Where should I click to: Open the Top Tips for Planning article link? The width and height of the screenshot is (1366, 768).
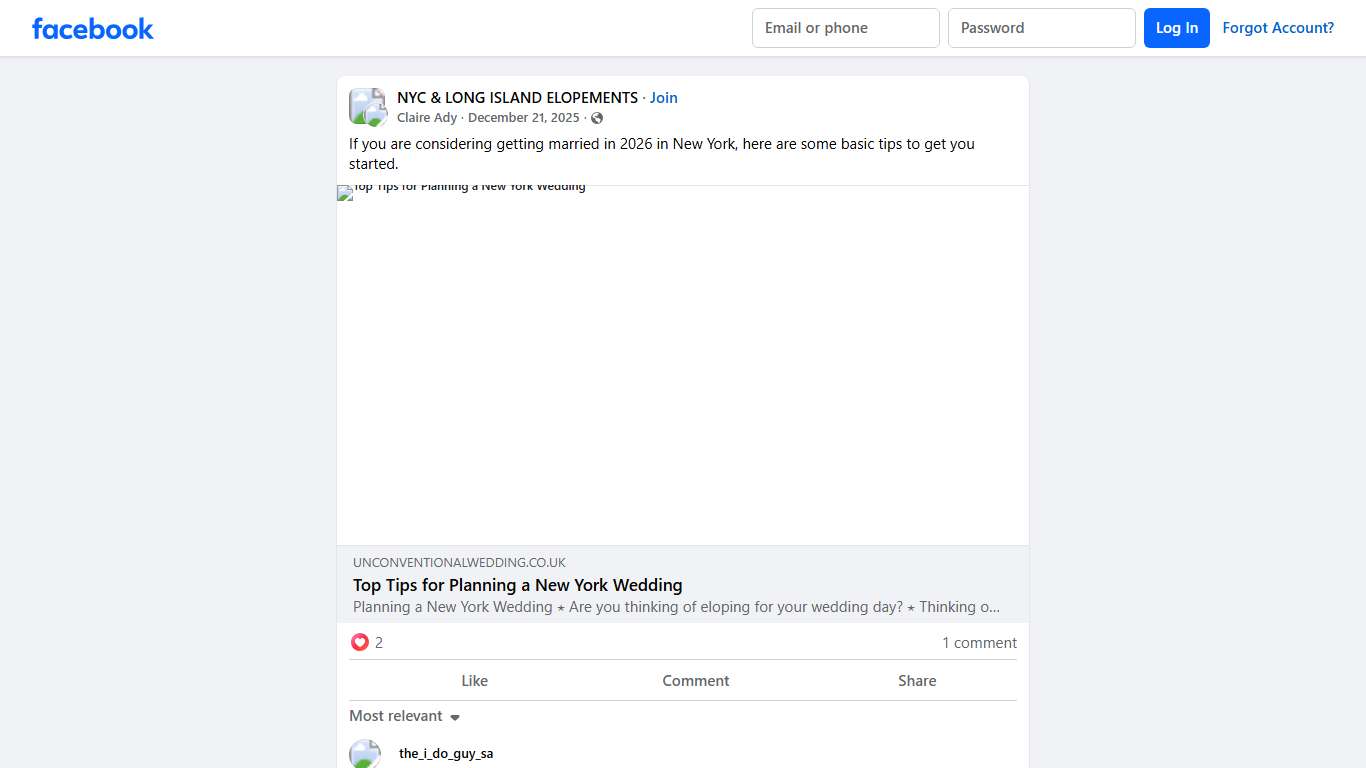517,585
